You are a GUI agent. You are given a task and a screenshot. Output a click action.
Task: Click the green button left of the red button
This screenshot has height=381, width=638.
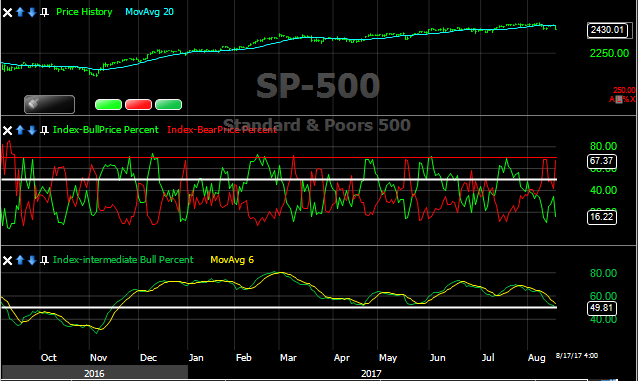click(108, 105)
